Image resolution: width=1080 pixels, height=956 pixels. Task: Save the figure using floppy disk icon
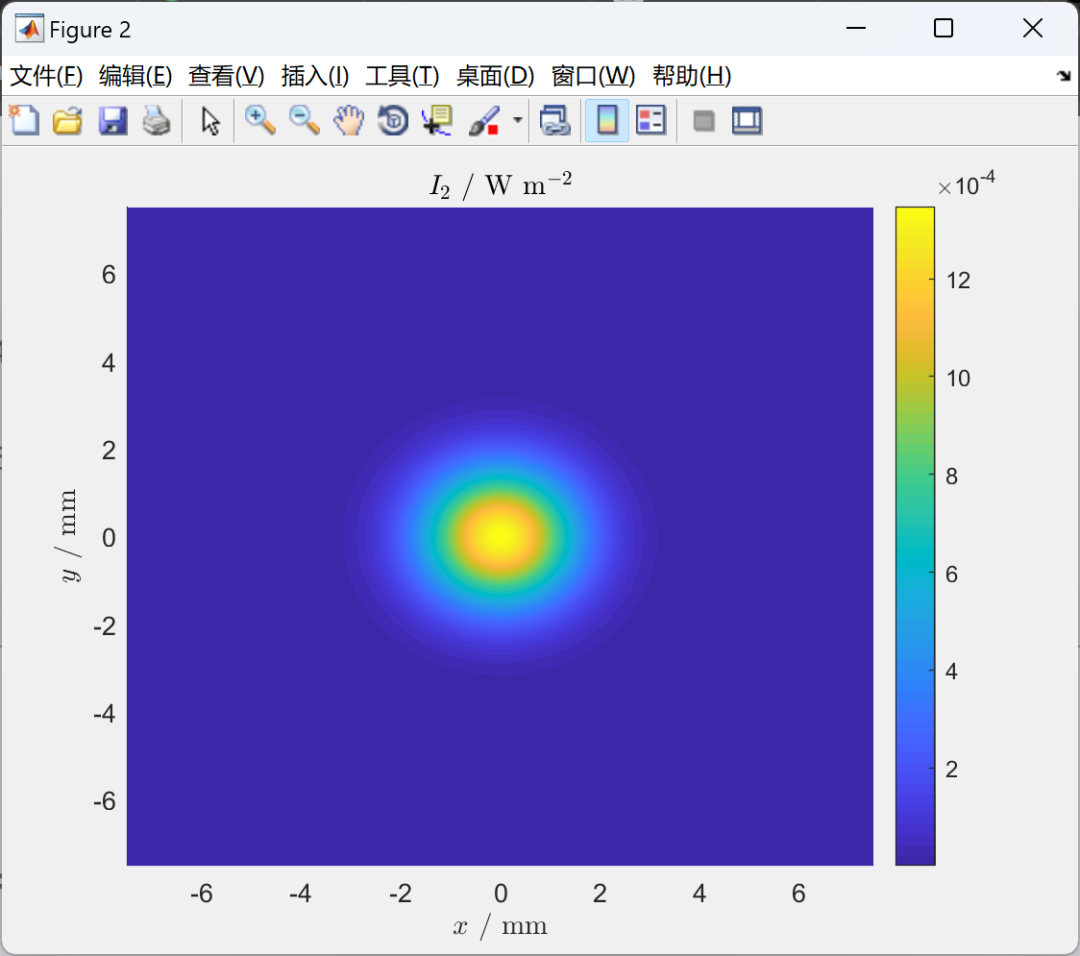click(112, 121)
